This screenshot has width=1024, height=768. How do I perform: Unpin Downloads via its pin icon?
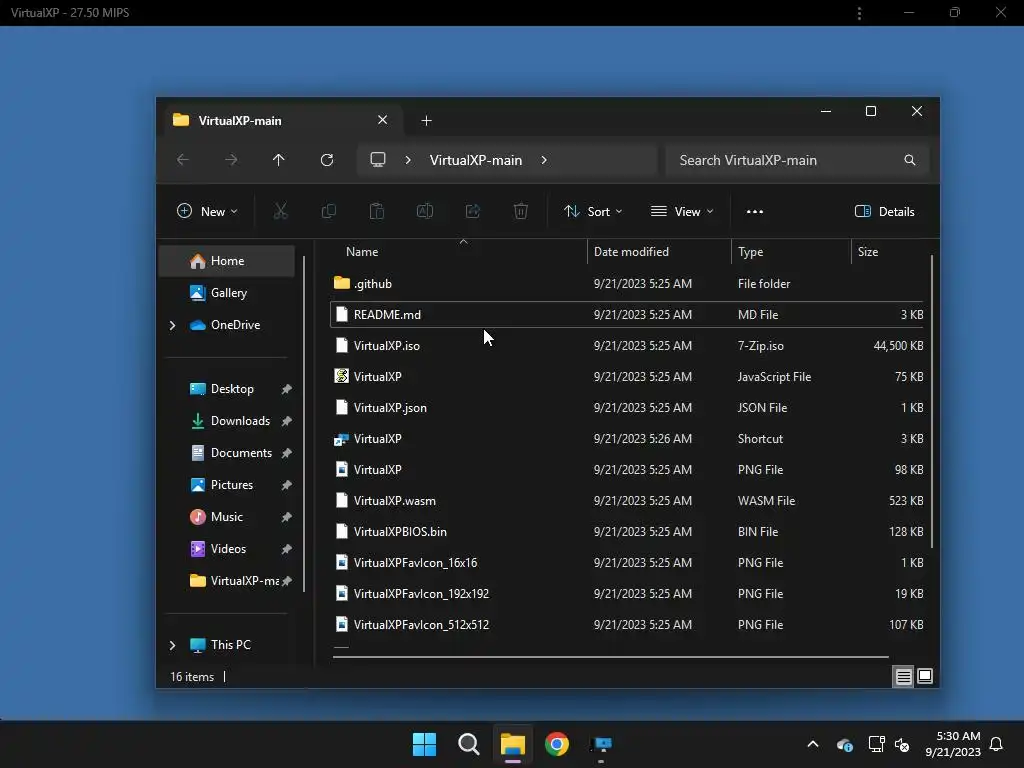286,421
